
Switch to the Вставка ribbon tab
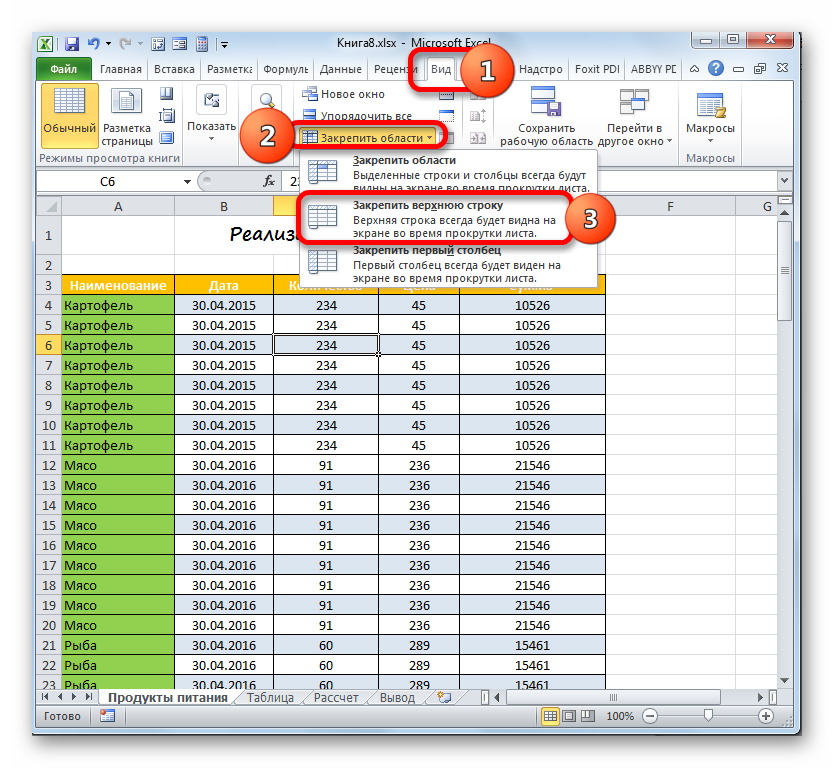[174, 69]
